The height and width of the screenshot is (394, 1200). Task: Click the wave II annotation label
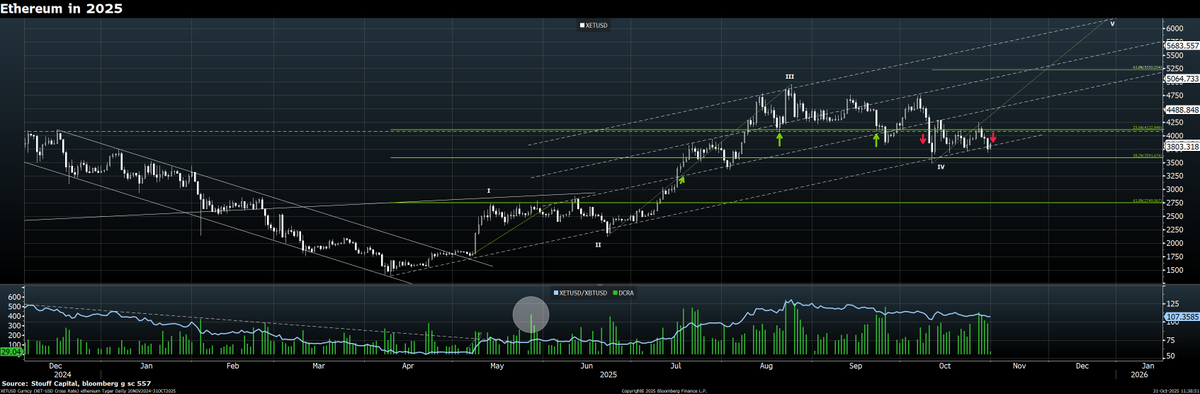click(x=598, y=244)
